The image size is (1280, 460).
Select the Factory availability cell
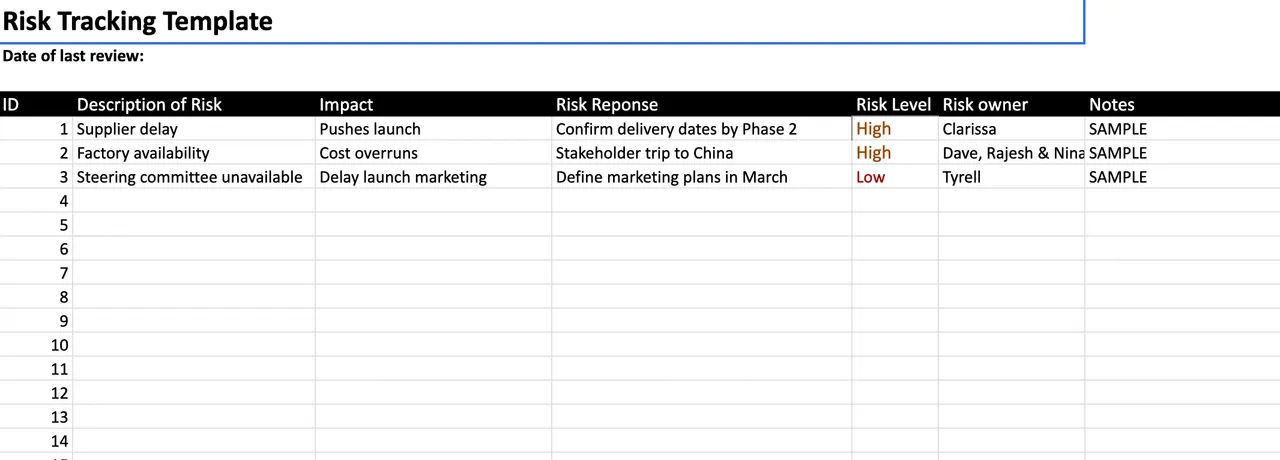point(194,153)
